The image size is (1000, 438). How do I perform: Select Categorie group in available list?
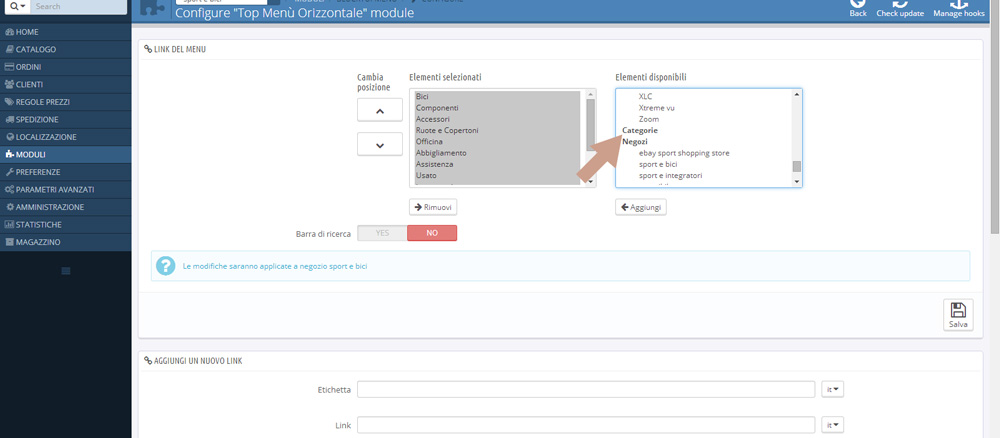coord(640,130)
